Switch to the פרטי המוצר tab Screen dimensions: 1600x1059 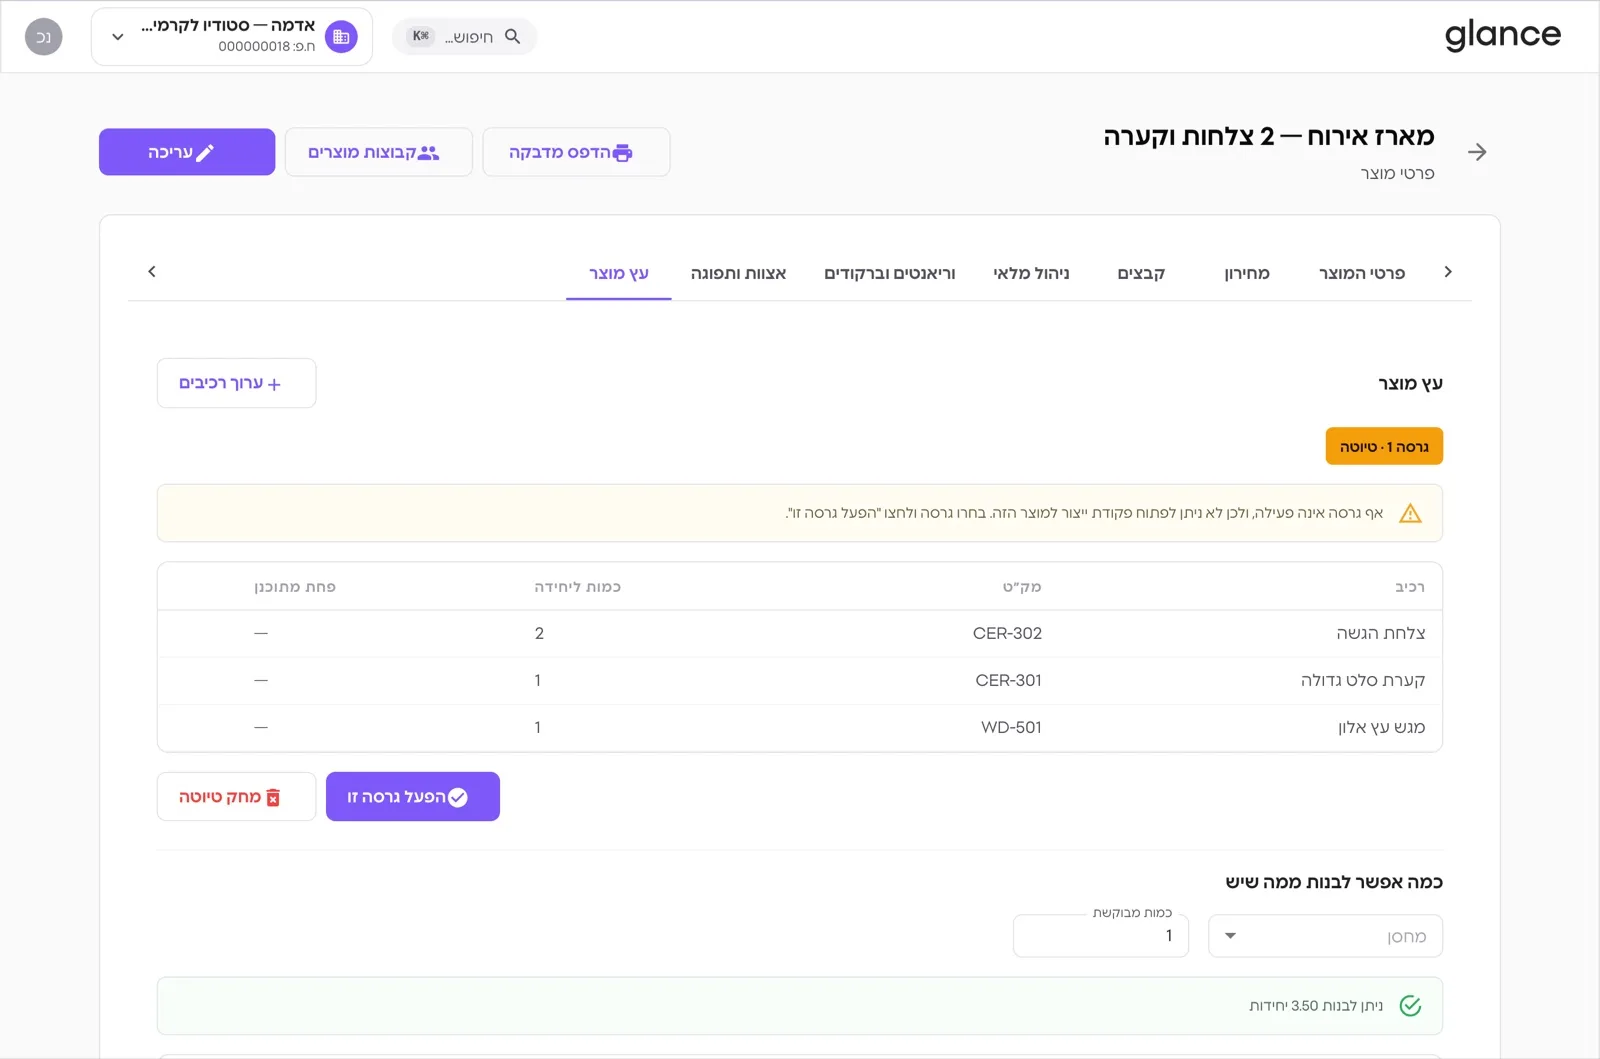[x=1361, y=273]
